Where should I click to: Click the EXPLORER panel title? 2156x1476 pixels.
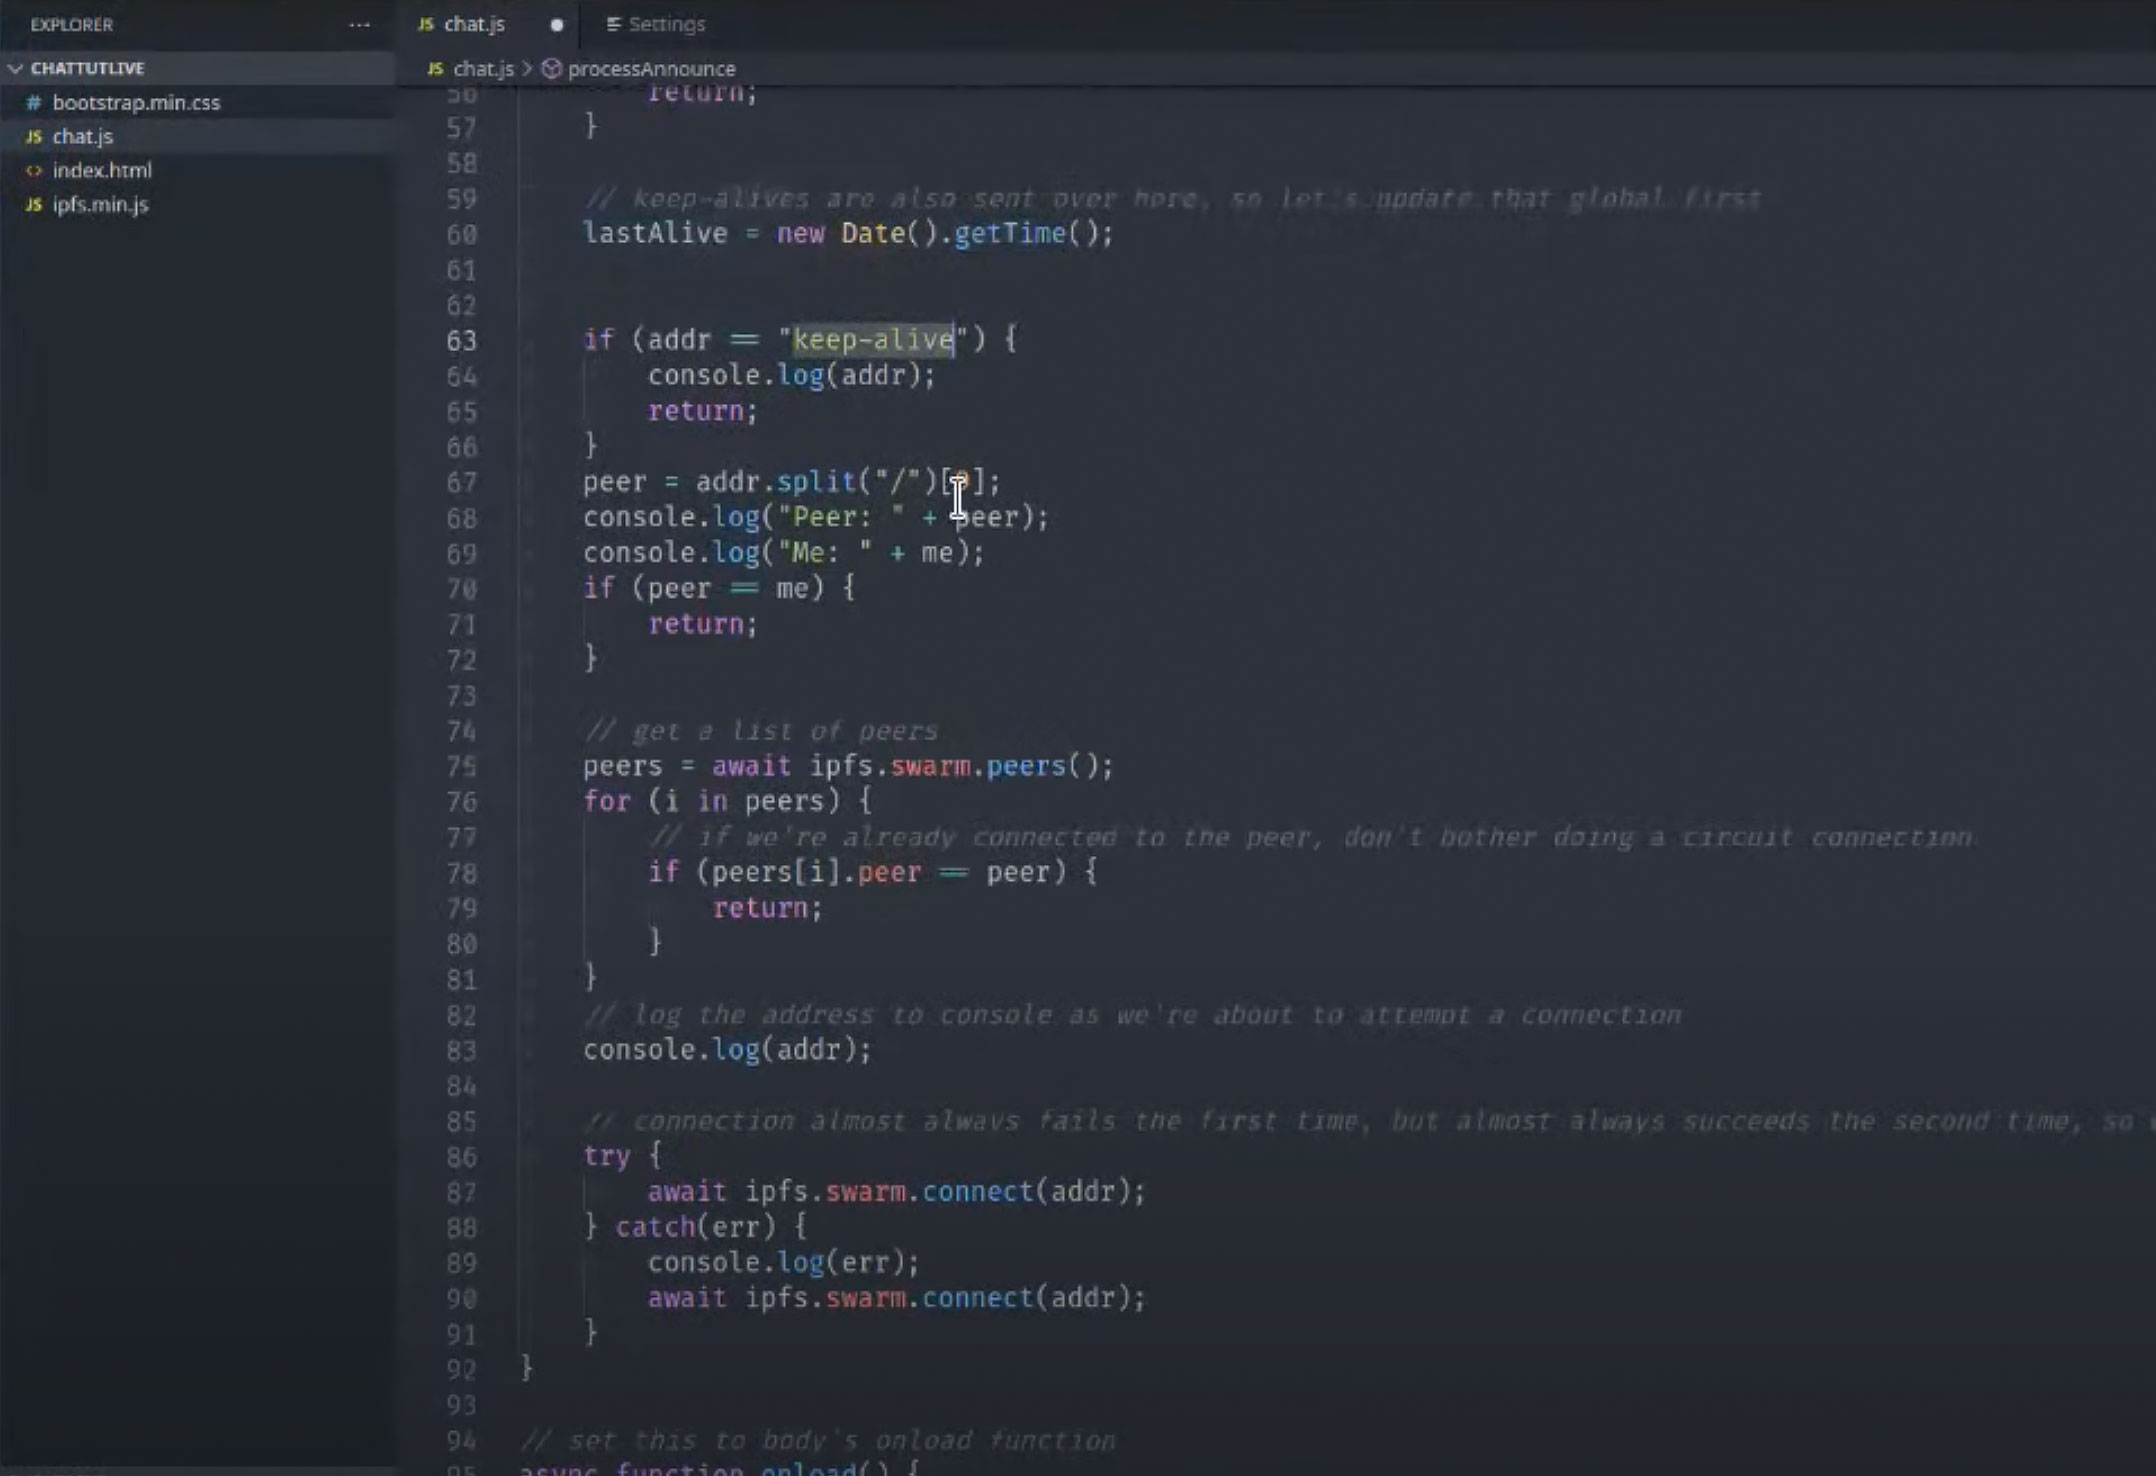pos(71,25)
